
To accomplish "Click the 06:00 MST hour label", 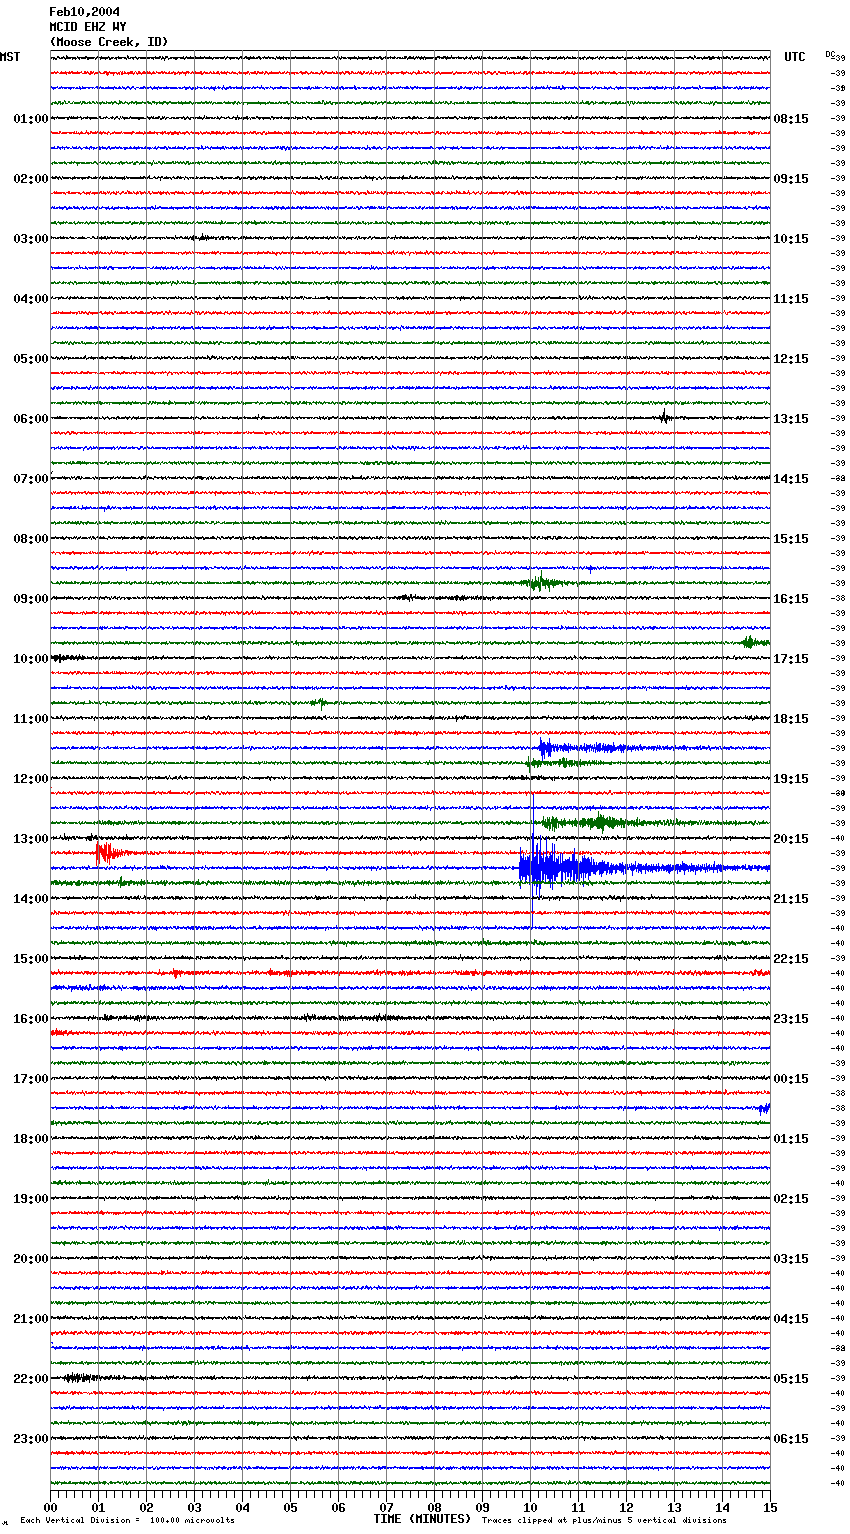I will coord(31,419).
